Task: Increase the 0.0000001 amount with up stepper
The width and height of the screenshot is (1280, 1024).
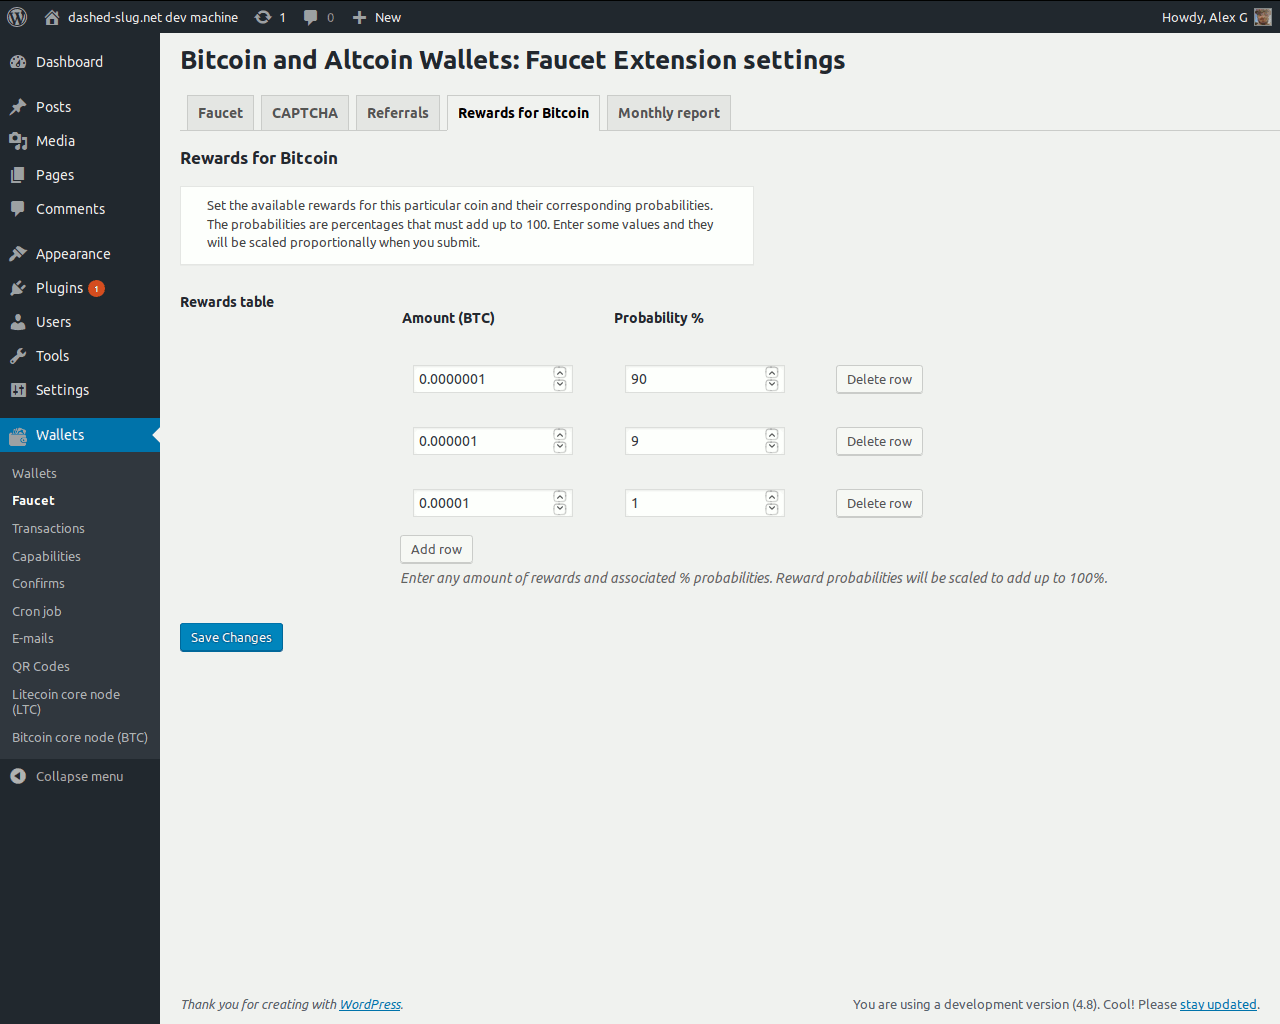Action: (560, 373)
